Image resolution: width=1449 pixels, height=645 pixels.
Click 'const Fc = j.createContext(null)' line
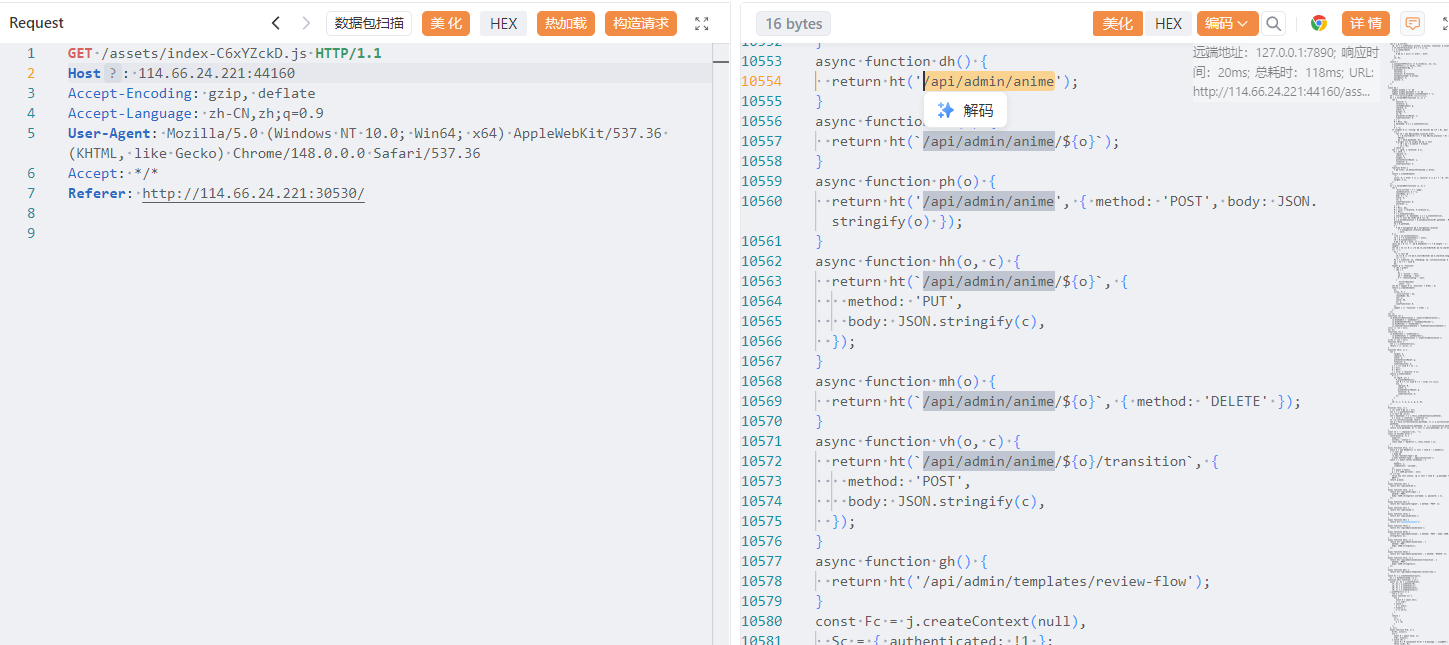951,621
